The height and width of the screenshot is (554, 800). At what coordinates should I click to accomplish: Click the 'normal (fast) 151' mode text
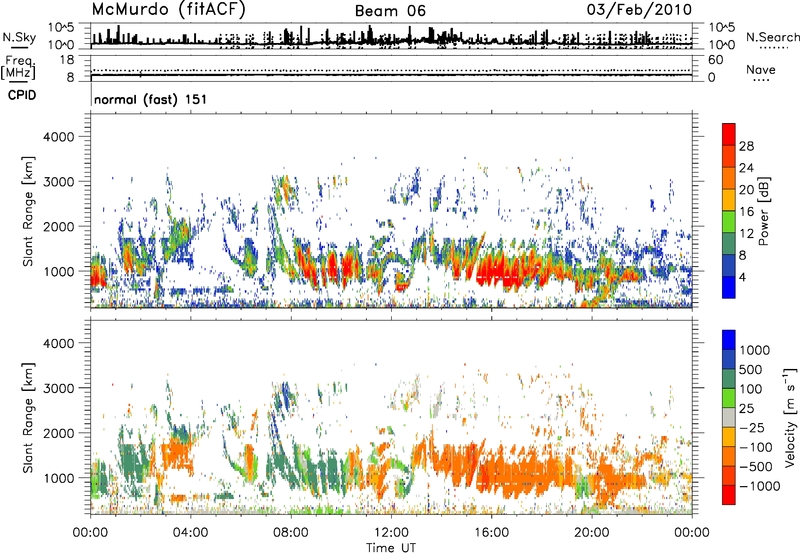pos(151,99)
